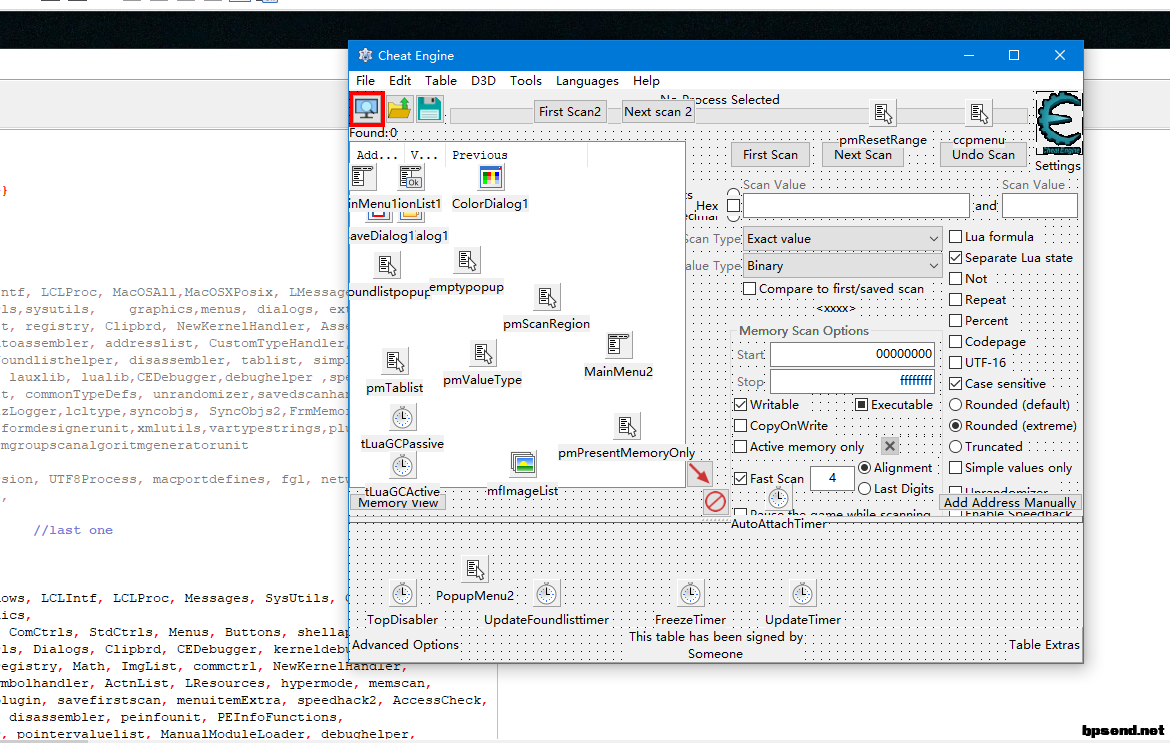The height and width of the screenshot is (743, 1170).
Task: Select Rounded (default) radio option
Action: click(x=955, y=404)
